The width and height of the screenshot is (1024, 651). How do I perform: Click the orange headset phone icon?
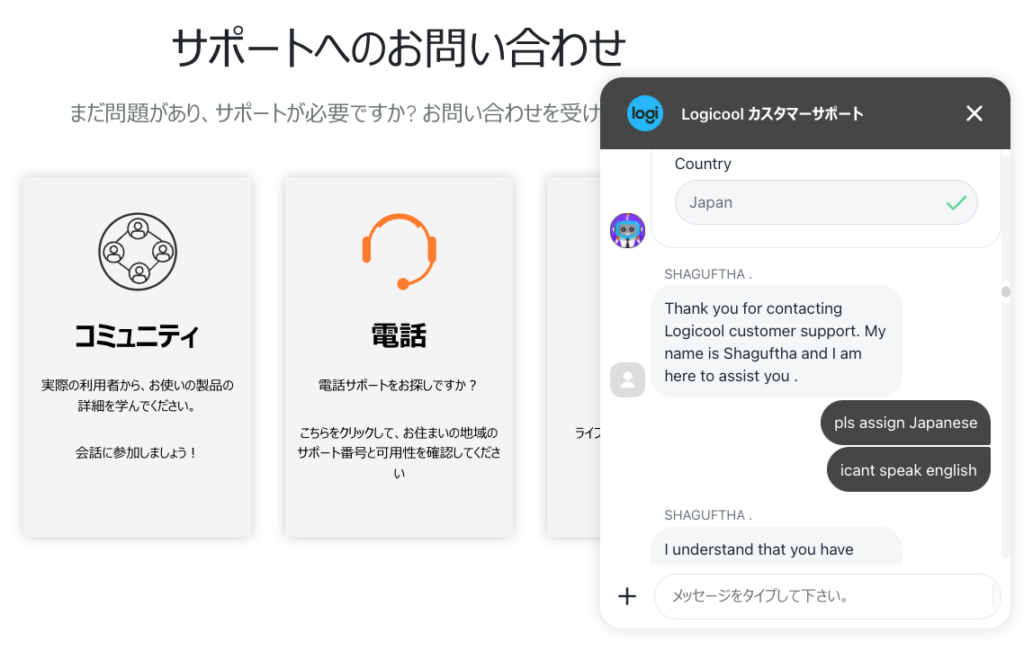[x=399, y=251]
